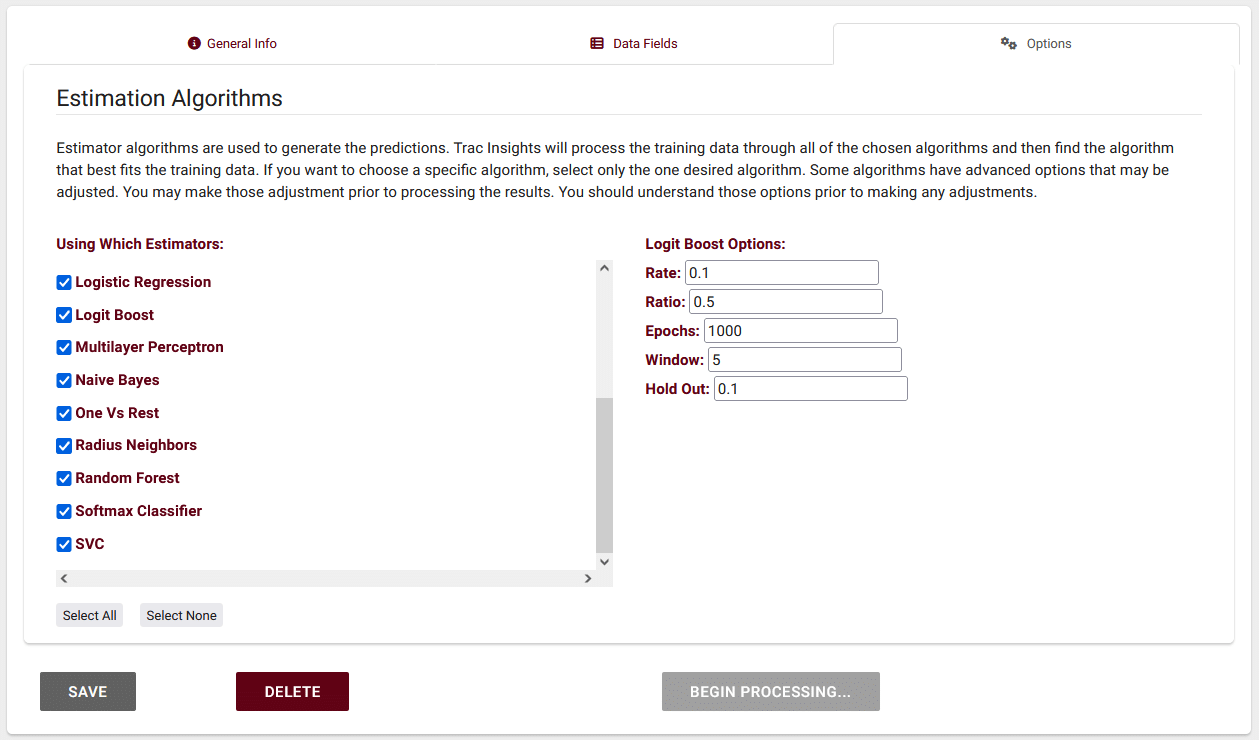Click the horizontal scroll left arrow
Image resolution: width=1259 pixels, height=740 pixels.
[64, 578]
